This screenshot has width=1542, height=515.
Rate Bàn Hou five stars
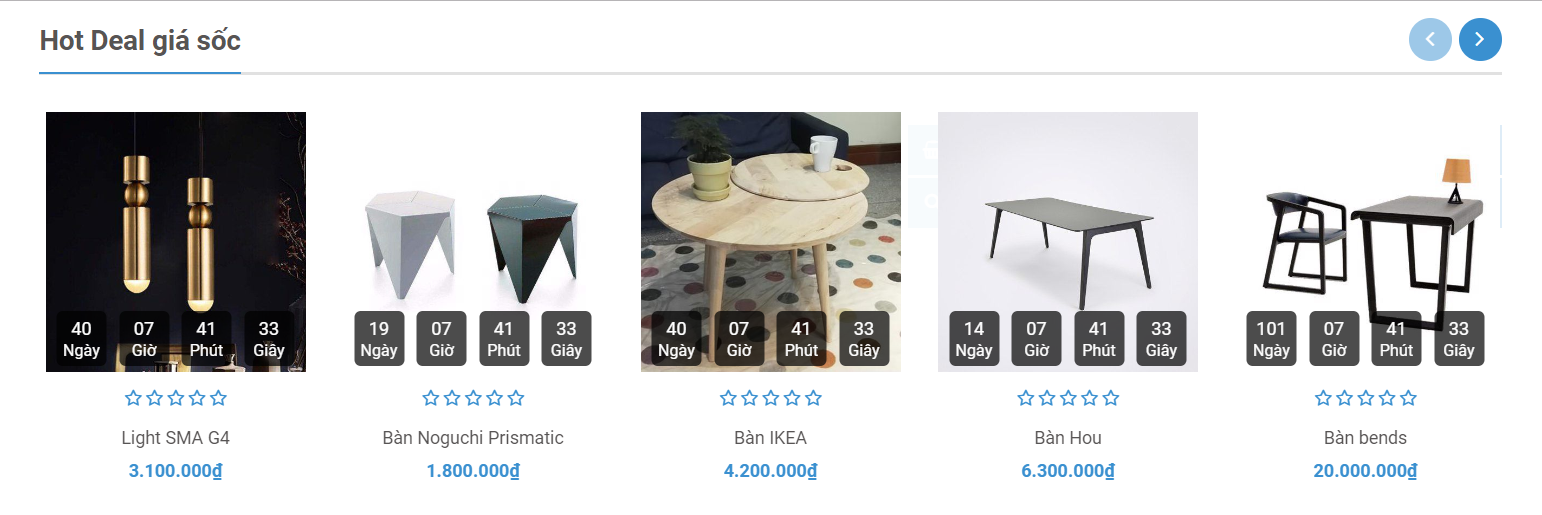1110,398
